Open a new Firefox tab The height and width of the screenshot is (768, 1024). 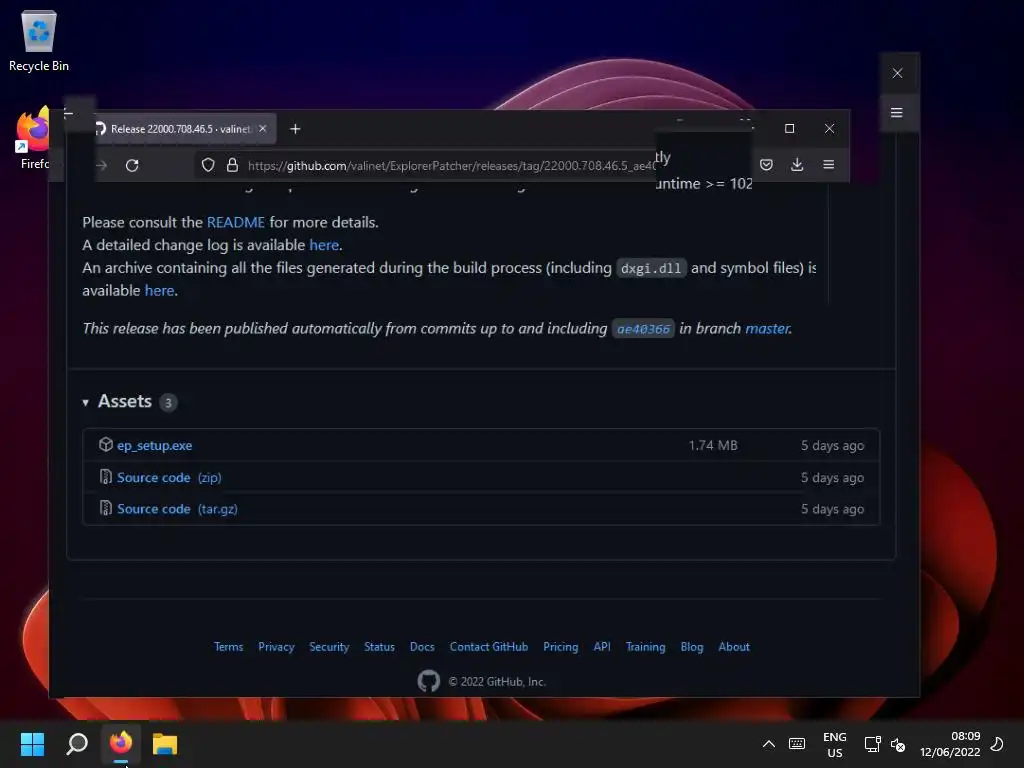point(295,129)
